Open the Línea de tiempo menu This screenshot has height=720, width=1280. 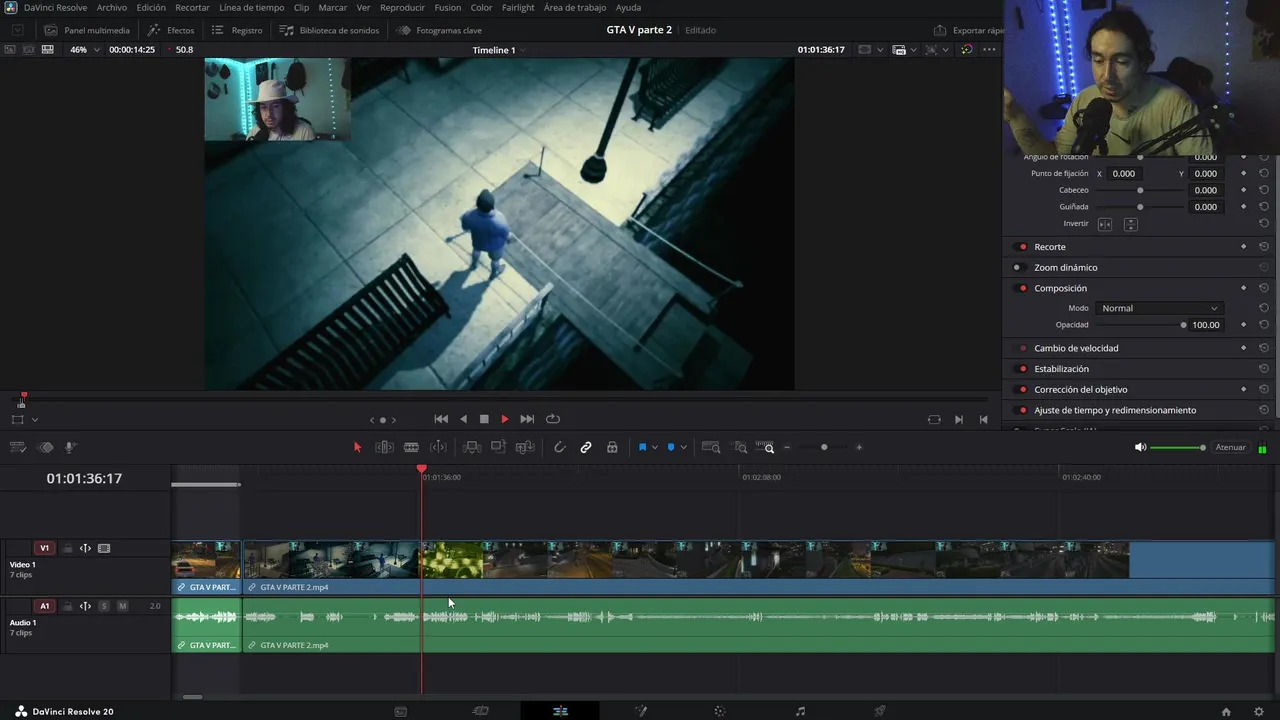pos(252,8)
